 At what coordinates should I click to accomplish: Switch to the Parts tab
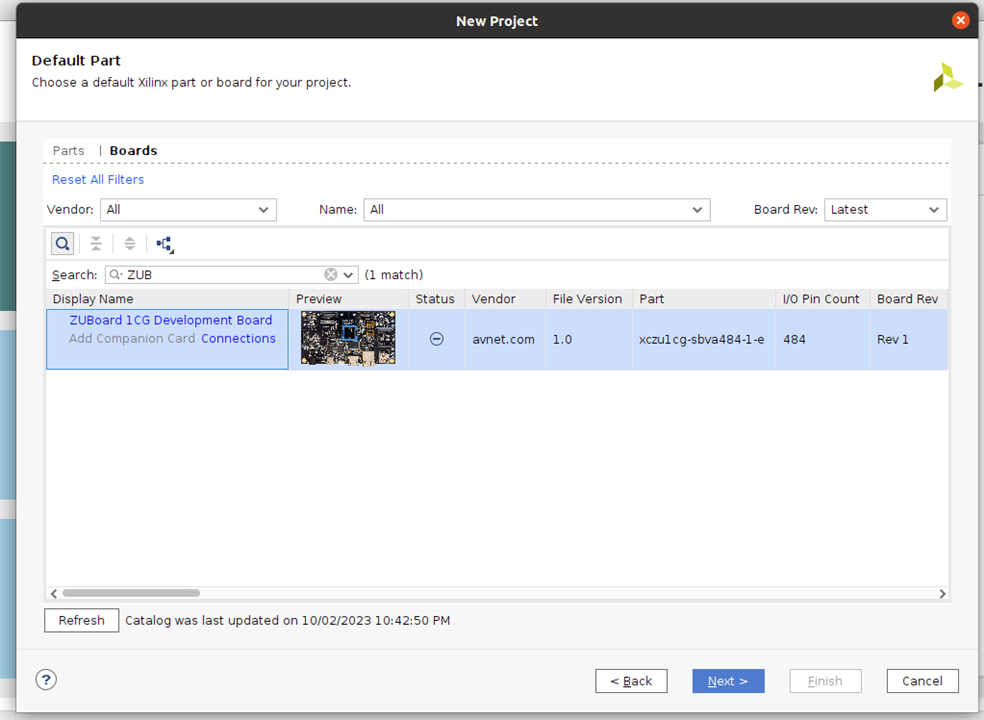tap(69, 151)
